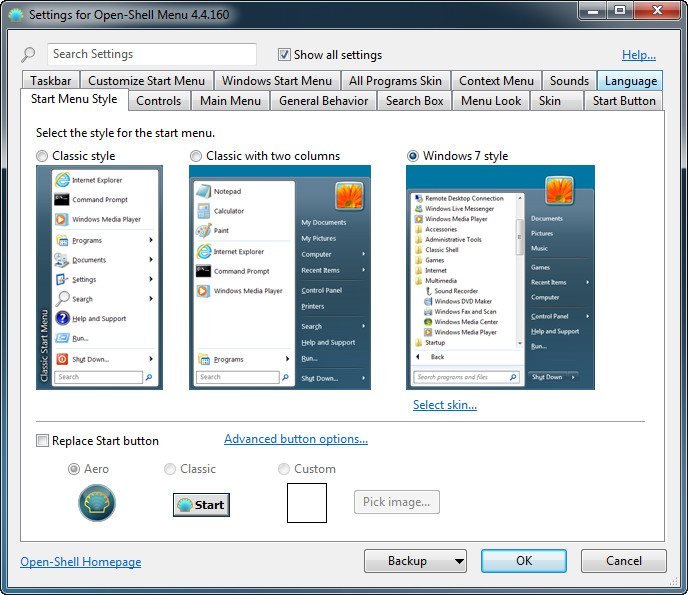Click the Classic with two columns preview
The height and width of the screenshot is (595, 688).
point(280,277)
